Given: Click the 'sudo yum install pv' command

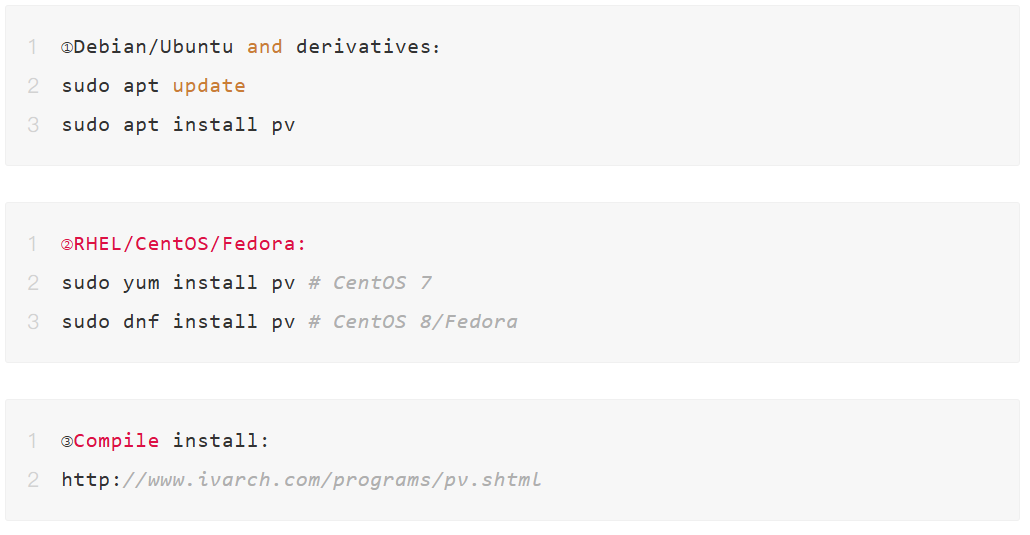Looking at the screenshot, I should coord(178,283).
